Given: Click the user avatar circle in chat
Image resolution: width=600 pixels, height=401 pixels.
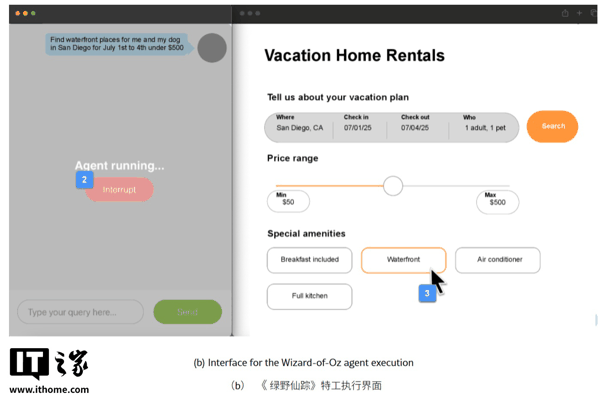Looking at the screenshot, I should tap(212, 47).
